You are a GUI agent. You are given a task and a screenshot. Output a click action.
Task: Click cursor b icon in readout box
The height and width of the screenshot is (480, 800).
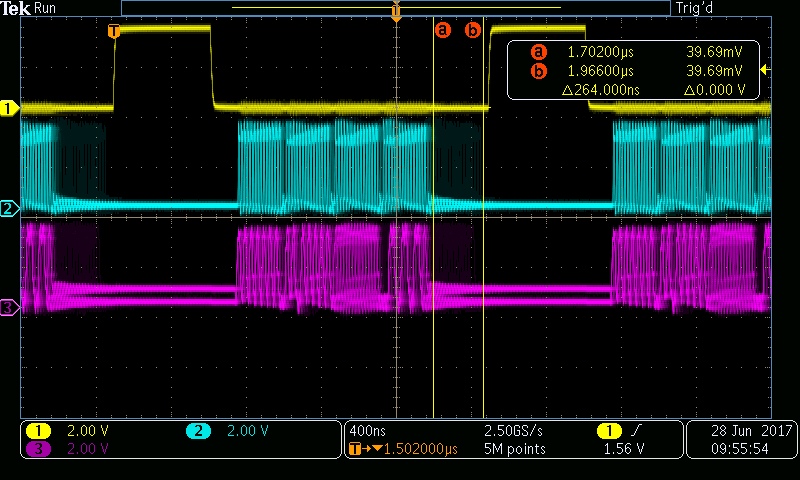click(x=539, y=71)
